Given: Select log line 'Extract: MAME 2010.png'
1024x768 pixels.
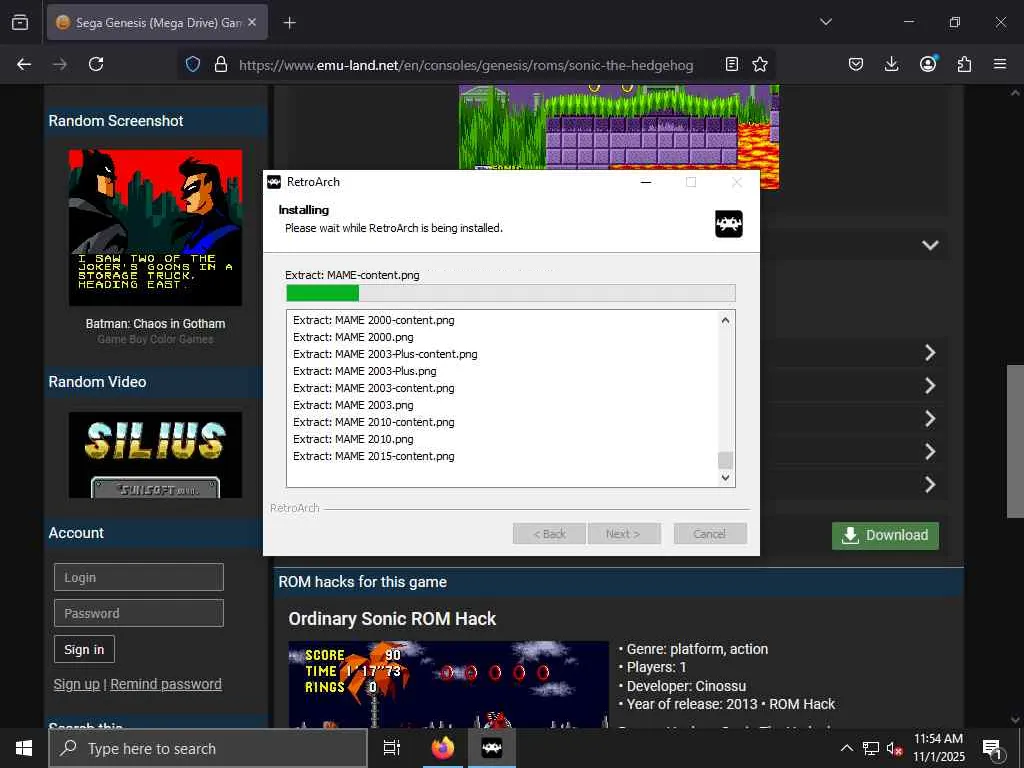Looking at the screenshot, I should coord(353,439).
